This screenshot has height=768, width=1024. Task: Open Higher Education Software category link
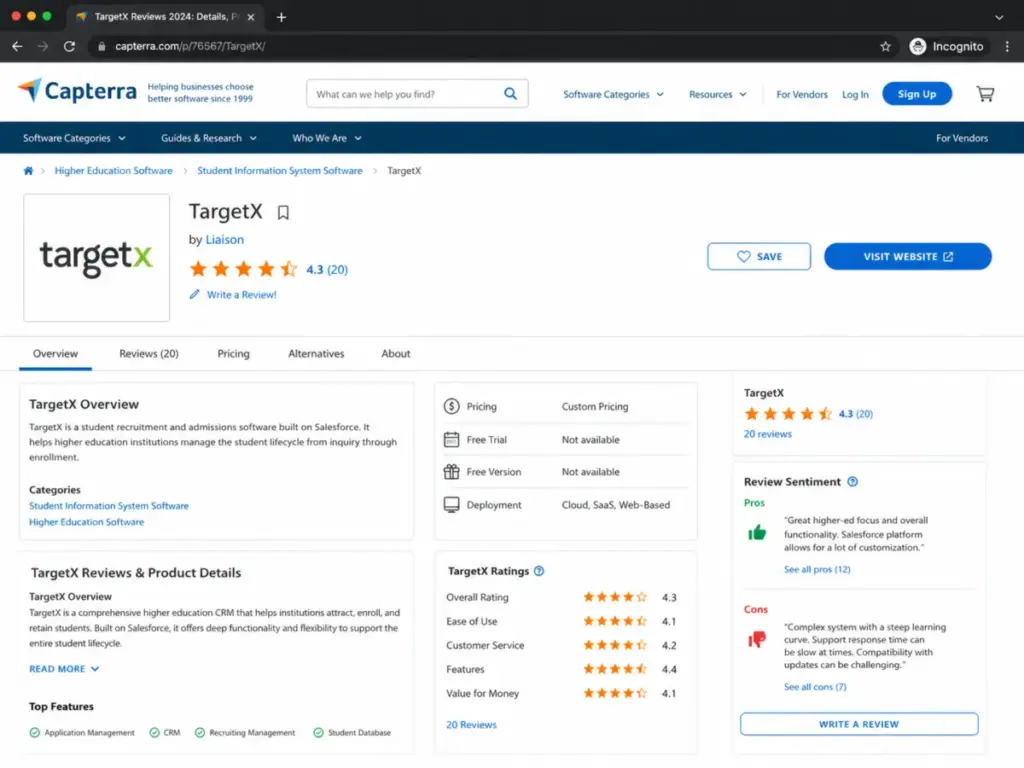86,522
